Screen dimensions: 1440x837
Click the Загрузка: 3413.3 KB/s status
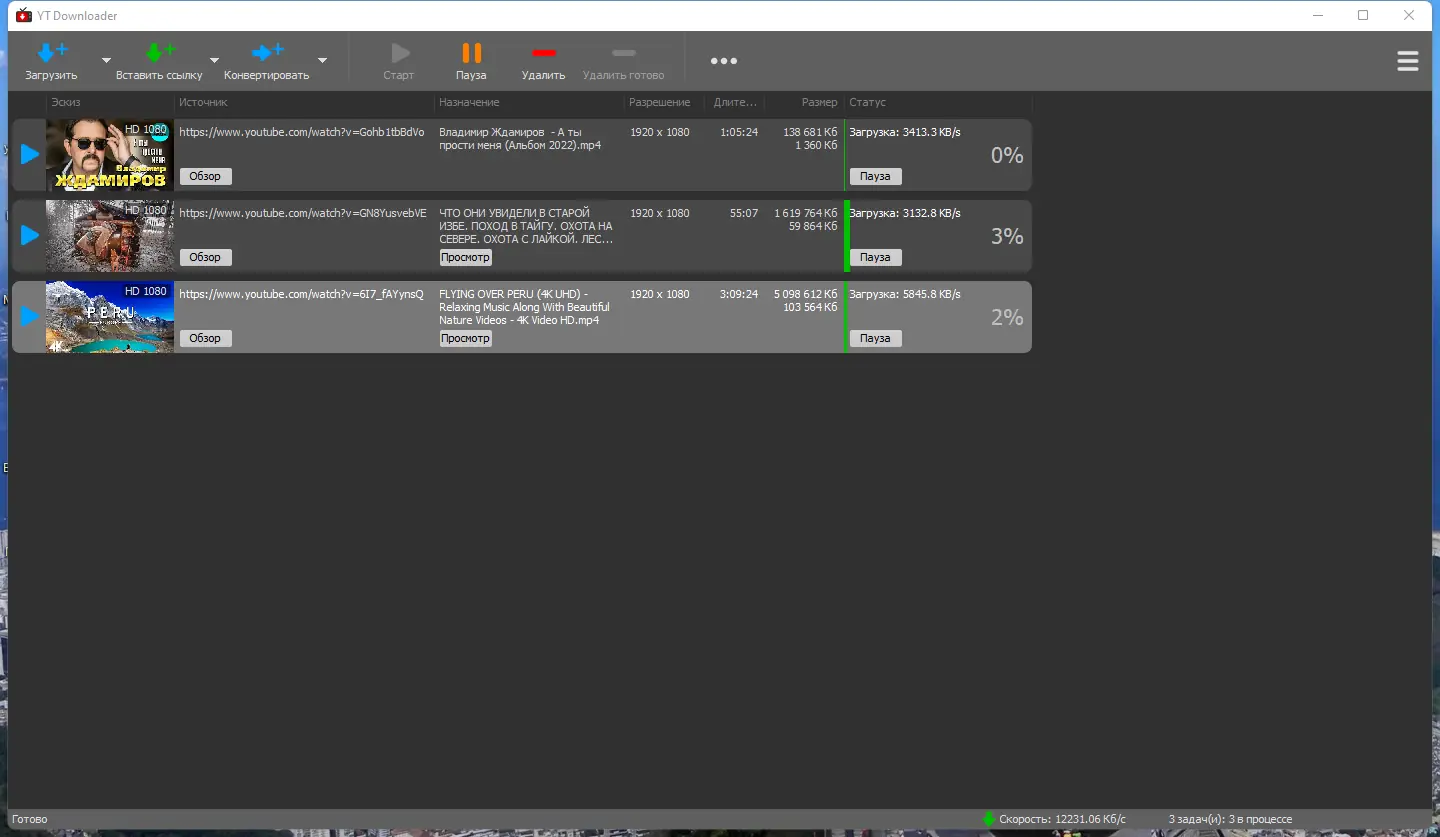[x=905, y=132]
